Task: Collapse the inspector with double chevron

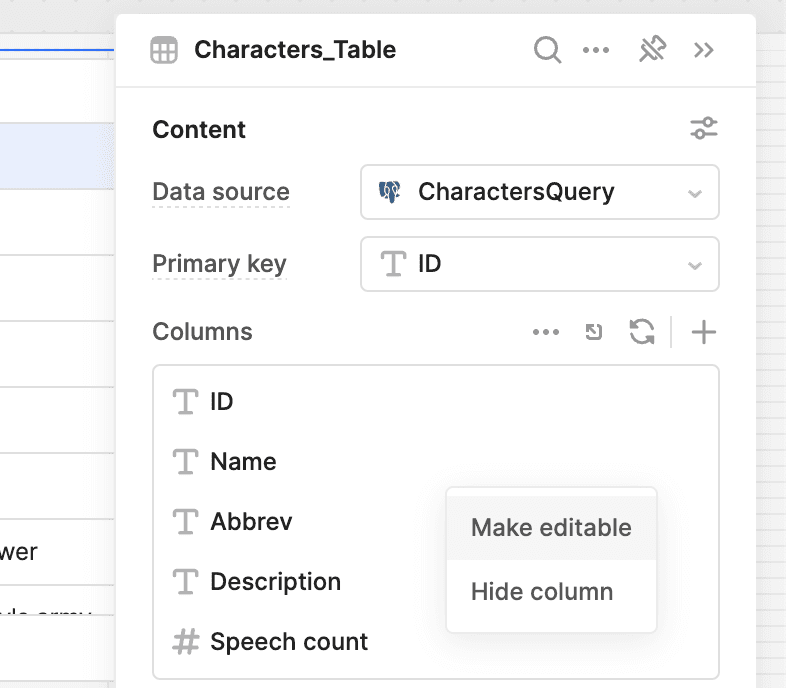Action: 704,50
